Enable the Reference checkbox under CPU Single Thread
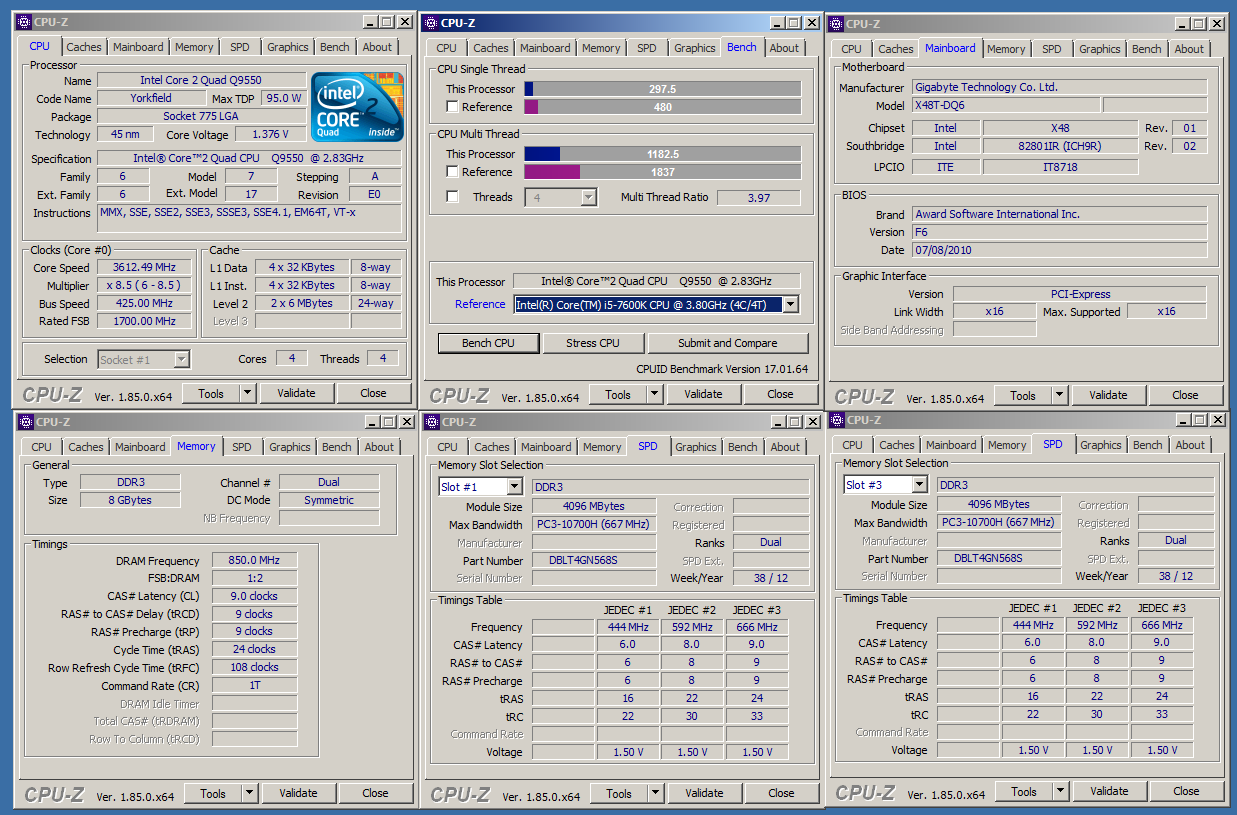This screenshot has height=815, width=1237. [x=453, y=107]
